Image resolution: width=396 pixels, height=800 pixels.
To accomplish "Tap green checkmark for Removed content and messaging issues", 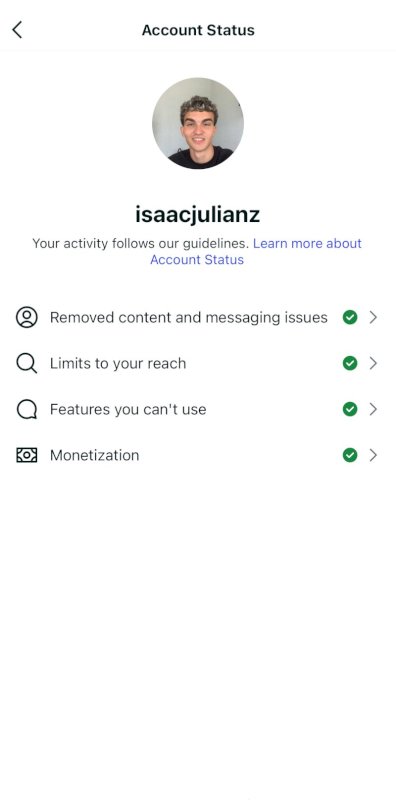I will click(350, 317).
